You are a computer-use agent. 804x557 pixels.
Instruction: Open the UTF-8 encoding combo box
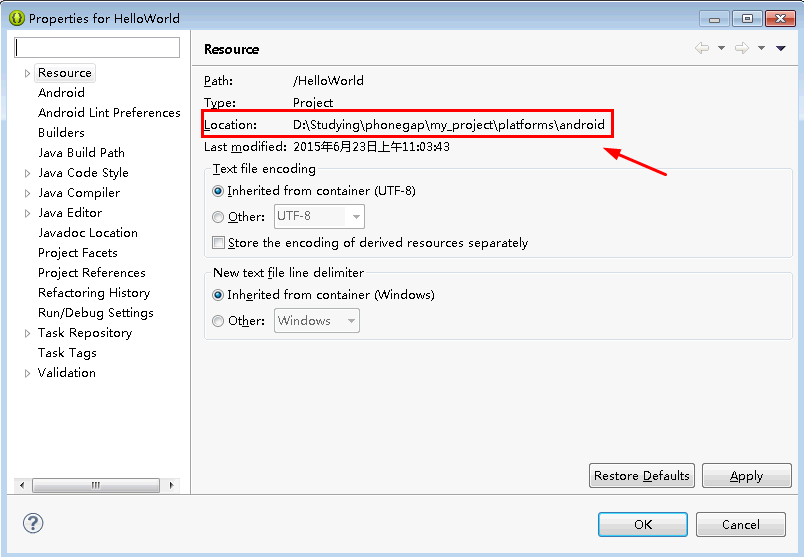[x=319, y=216]
